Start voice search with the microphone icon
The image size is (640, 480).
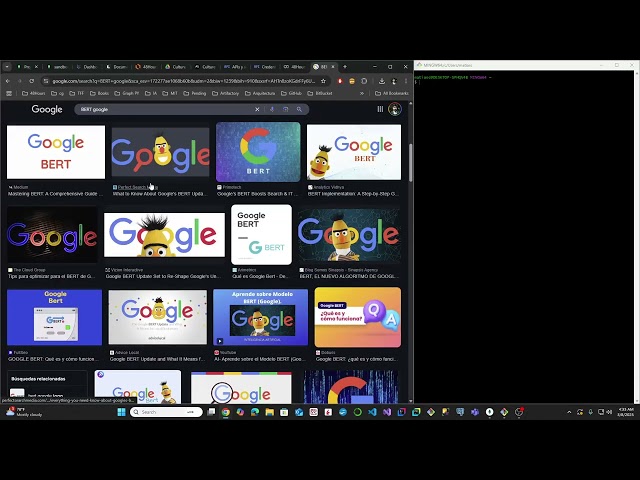[272, 109]
